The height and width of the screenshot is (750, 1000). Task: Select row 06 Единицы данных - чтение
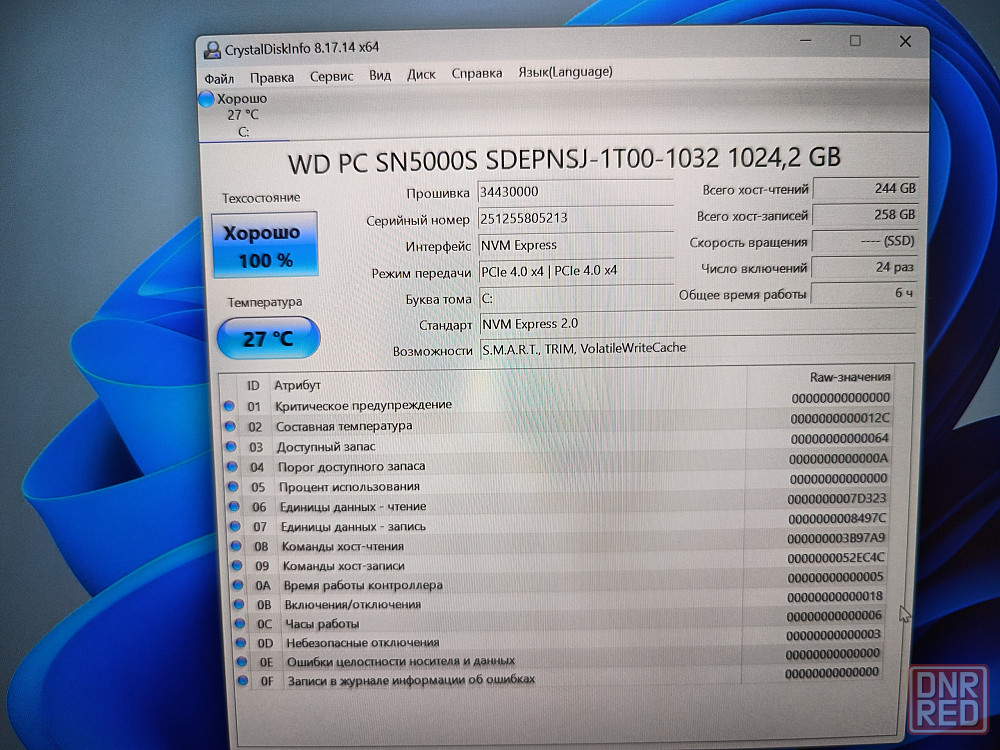[557, 503]
